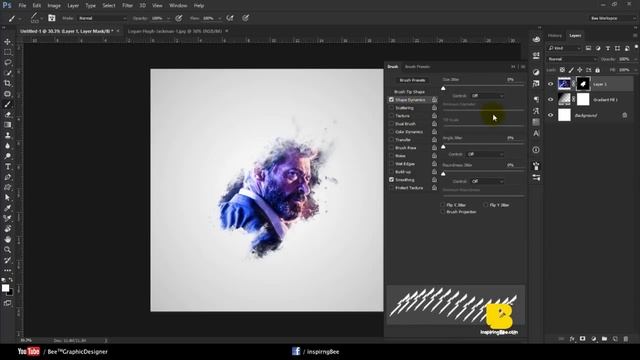Hide the Gradient Fill 1 layer
Viewport: 640px width, 360px height.
[x=551, y=100]
